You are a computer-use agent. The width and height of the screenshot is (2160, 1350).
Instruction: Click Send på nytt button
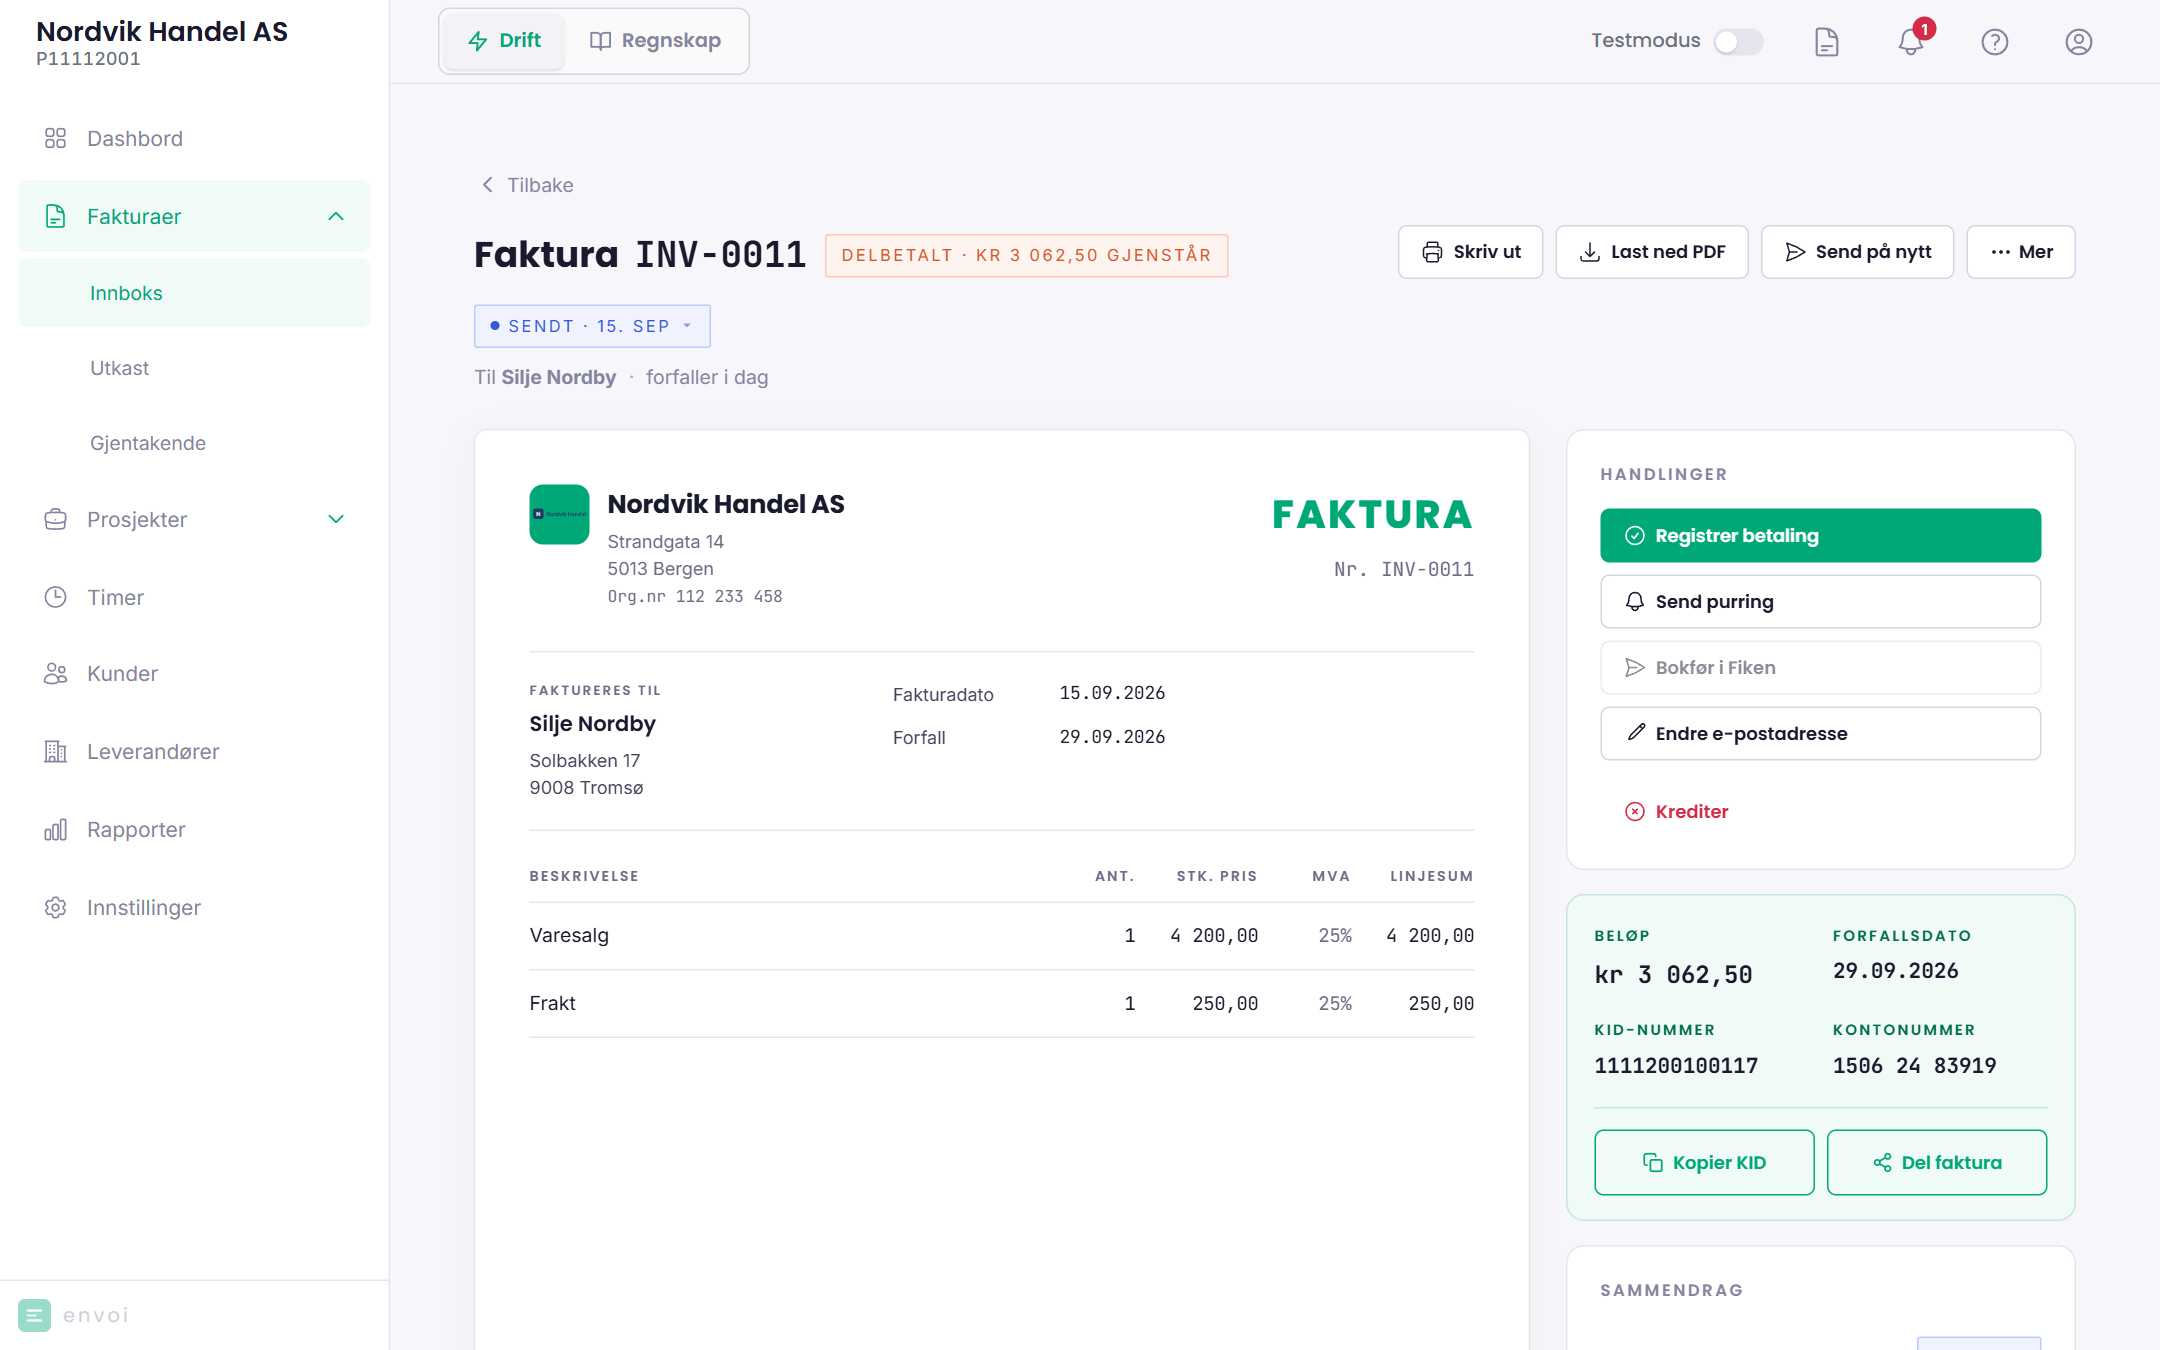point(1857,252)
